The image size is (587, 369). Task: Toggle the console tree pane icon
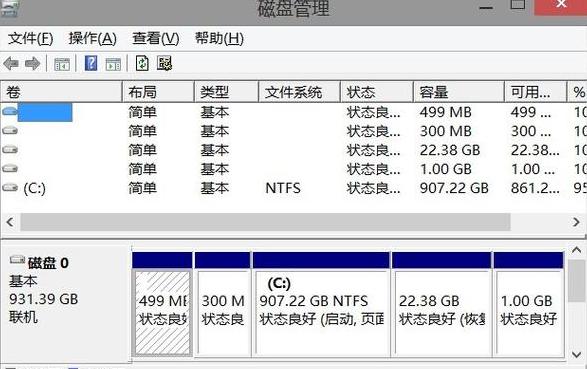click(x=62, y=64)
